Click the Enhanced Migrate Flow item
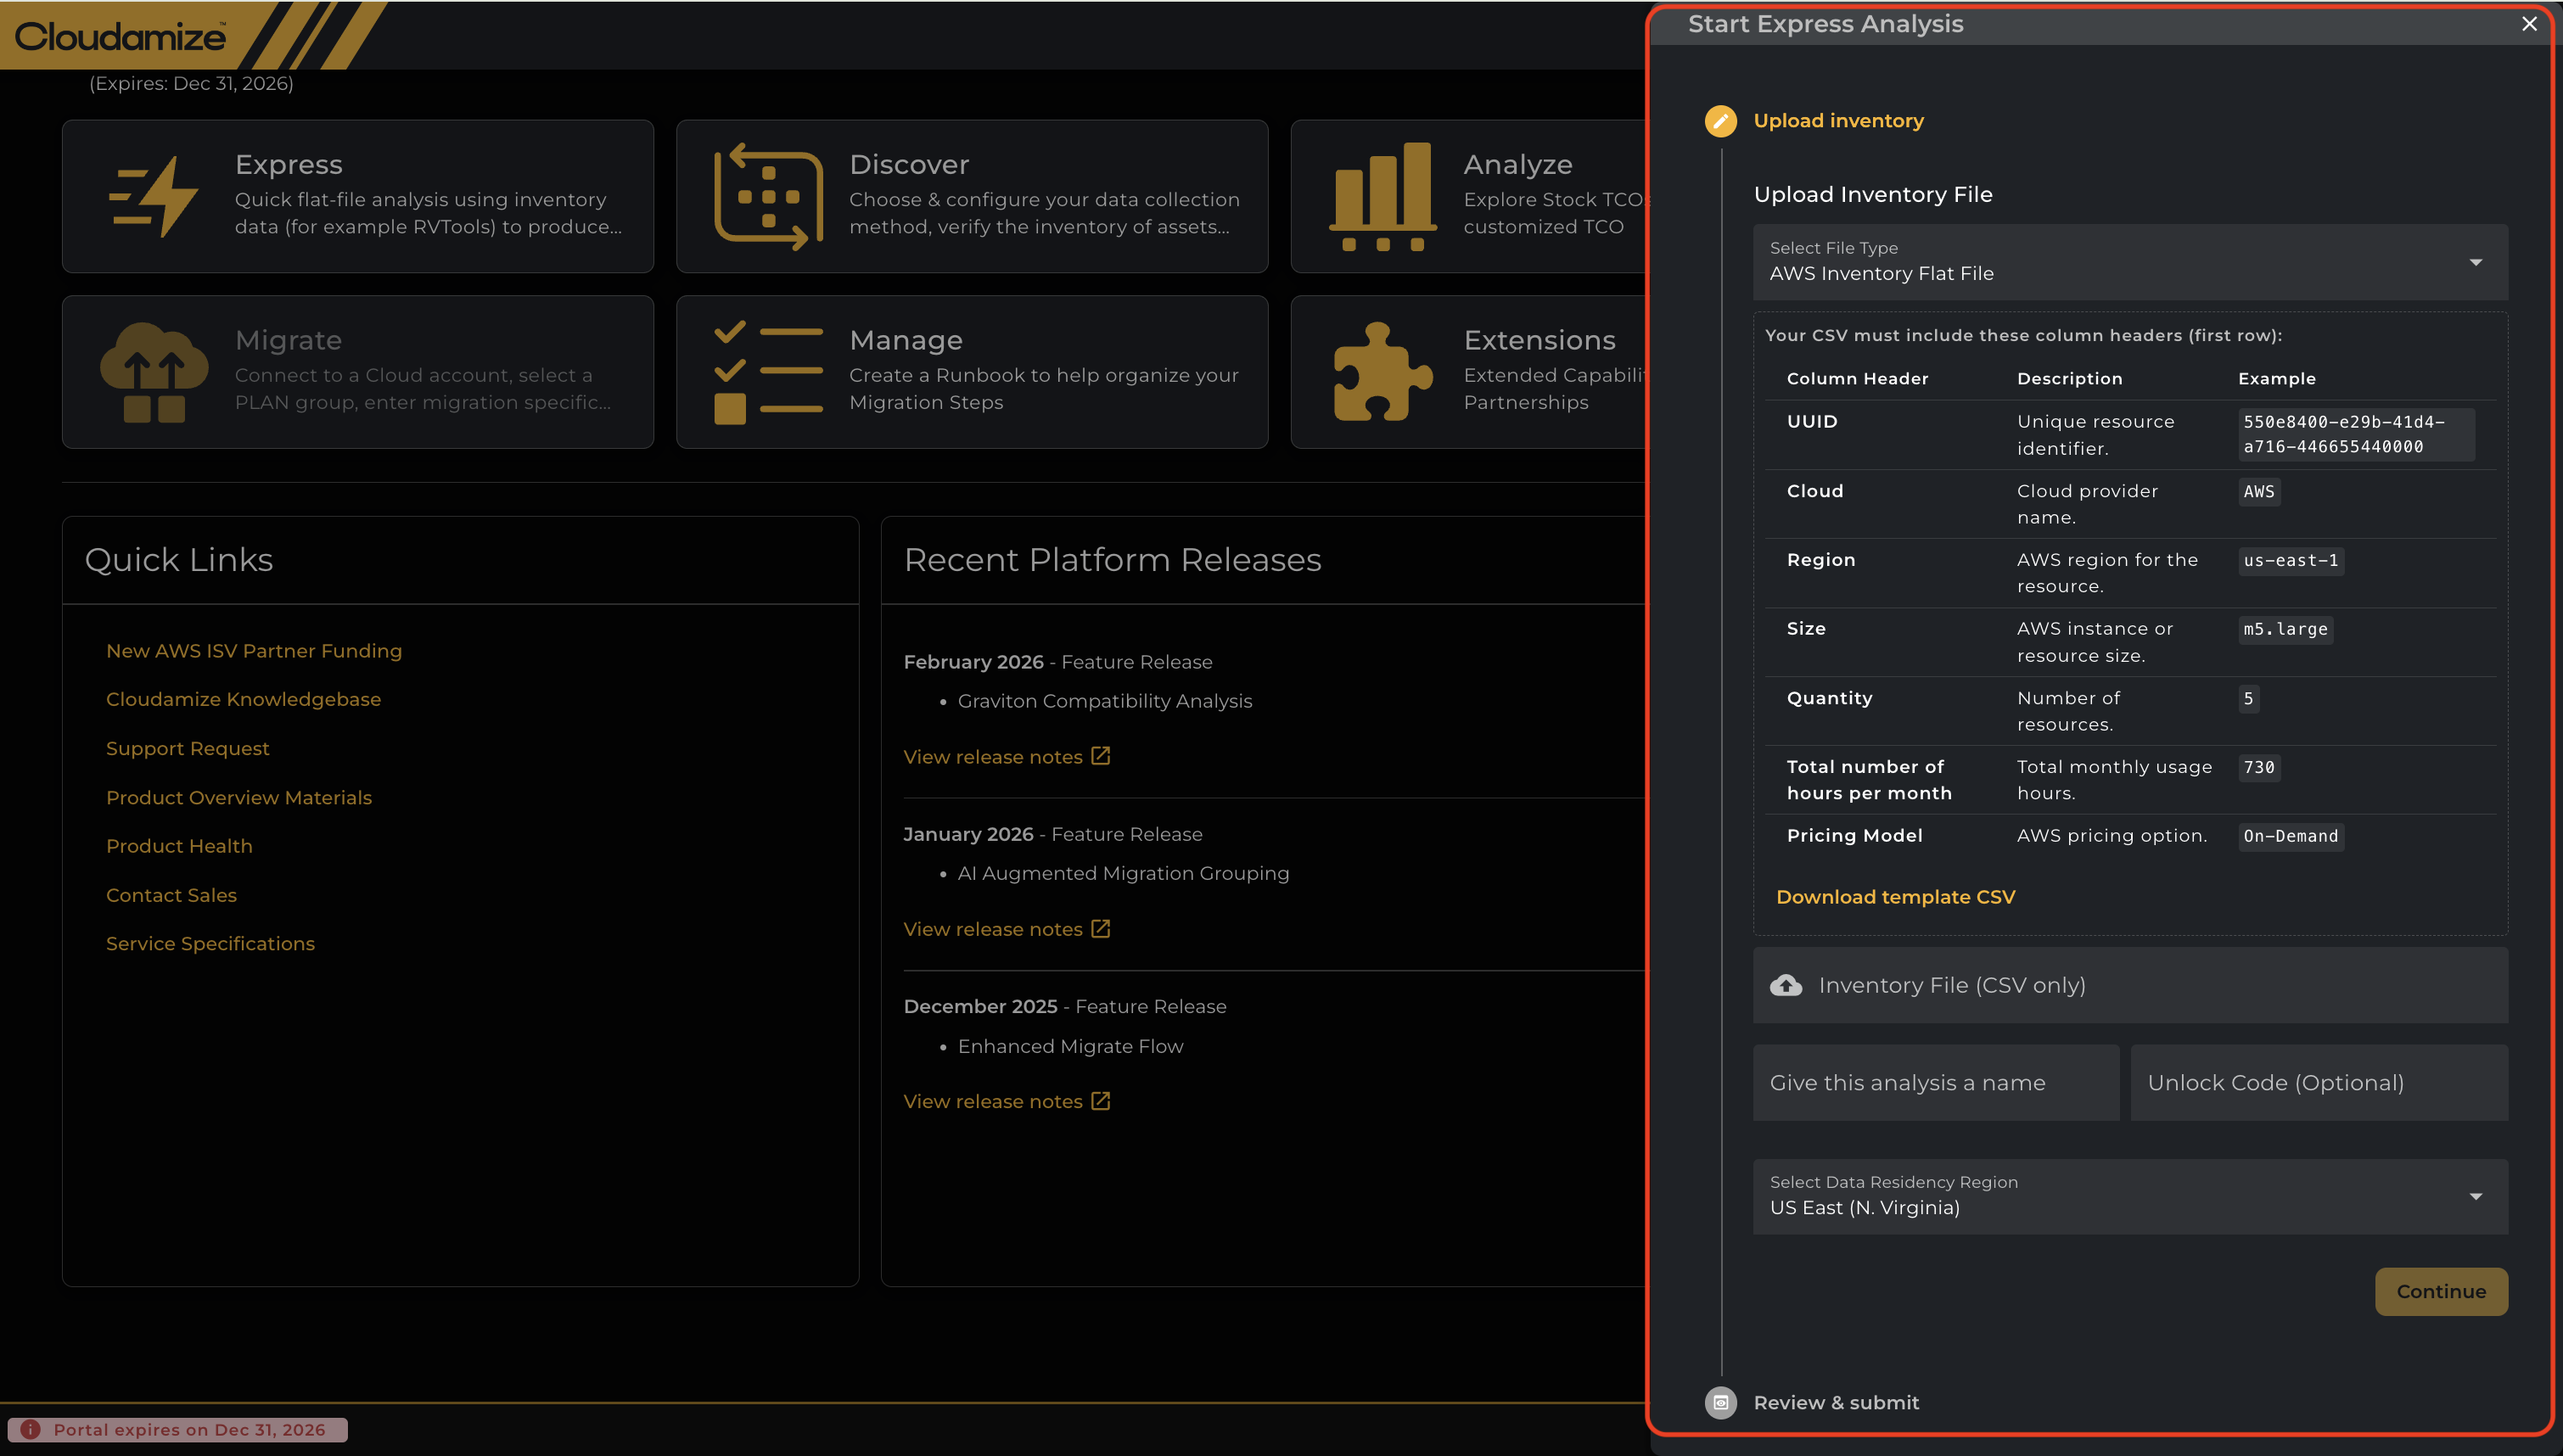Viewport: 2563px width, 1456px height. (x=1070, y=1046)
